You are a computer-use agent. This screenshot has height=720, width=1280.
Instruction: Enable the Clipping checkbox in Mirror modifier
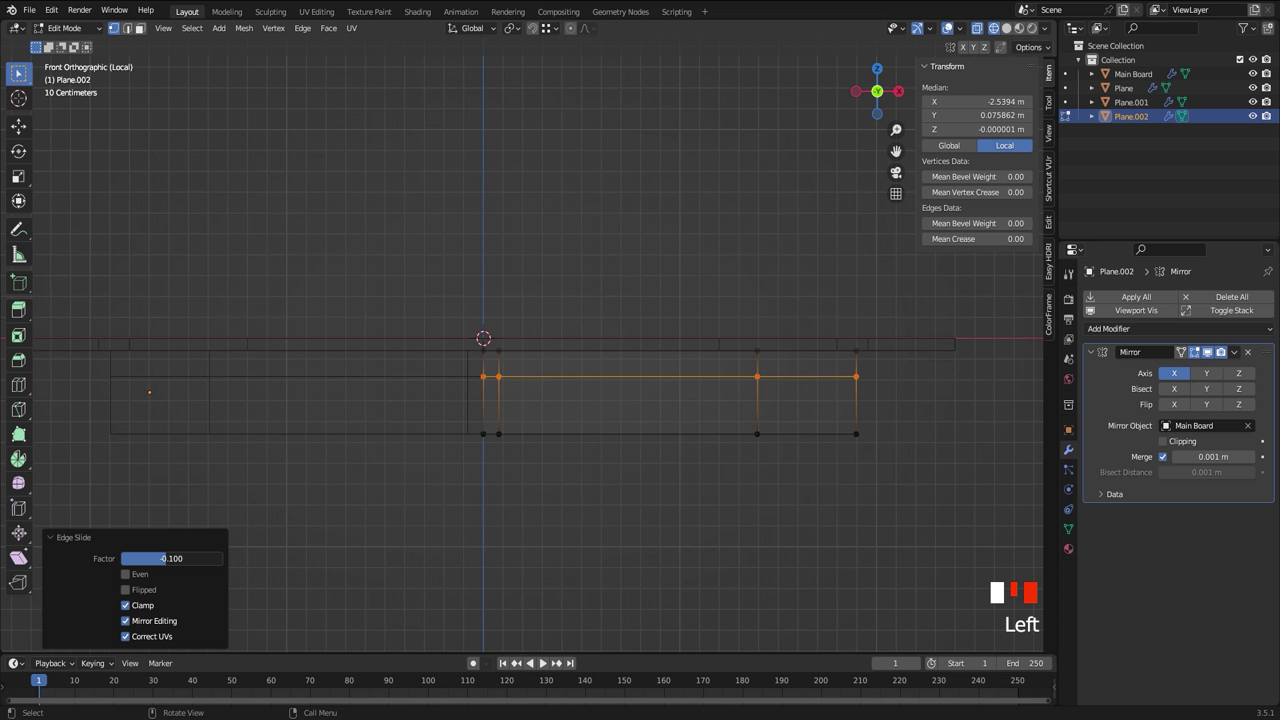(x=1162, y=441)
